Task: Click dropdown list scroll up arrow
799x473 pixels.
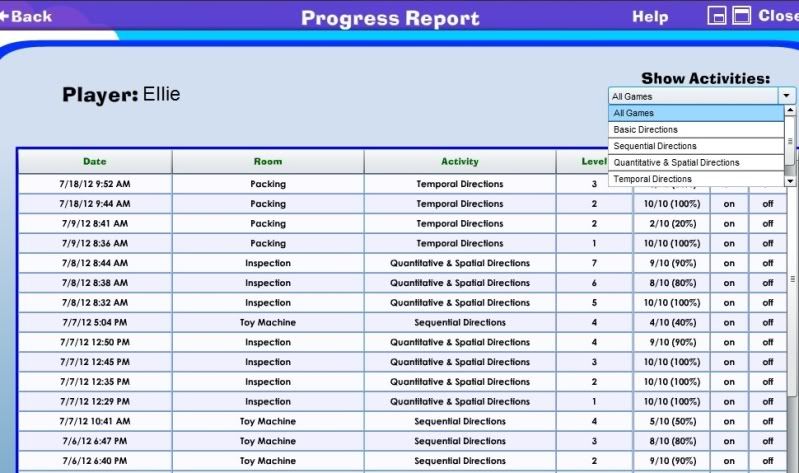Action: point(790,110)
